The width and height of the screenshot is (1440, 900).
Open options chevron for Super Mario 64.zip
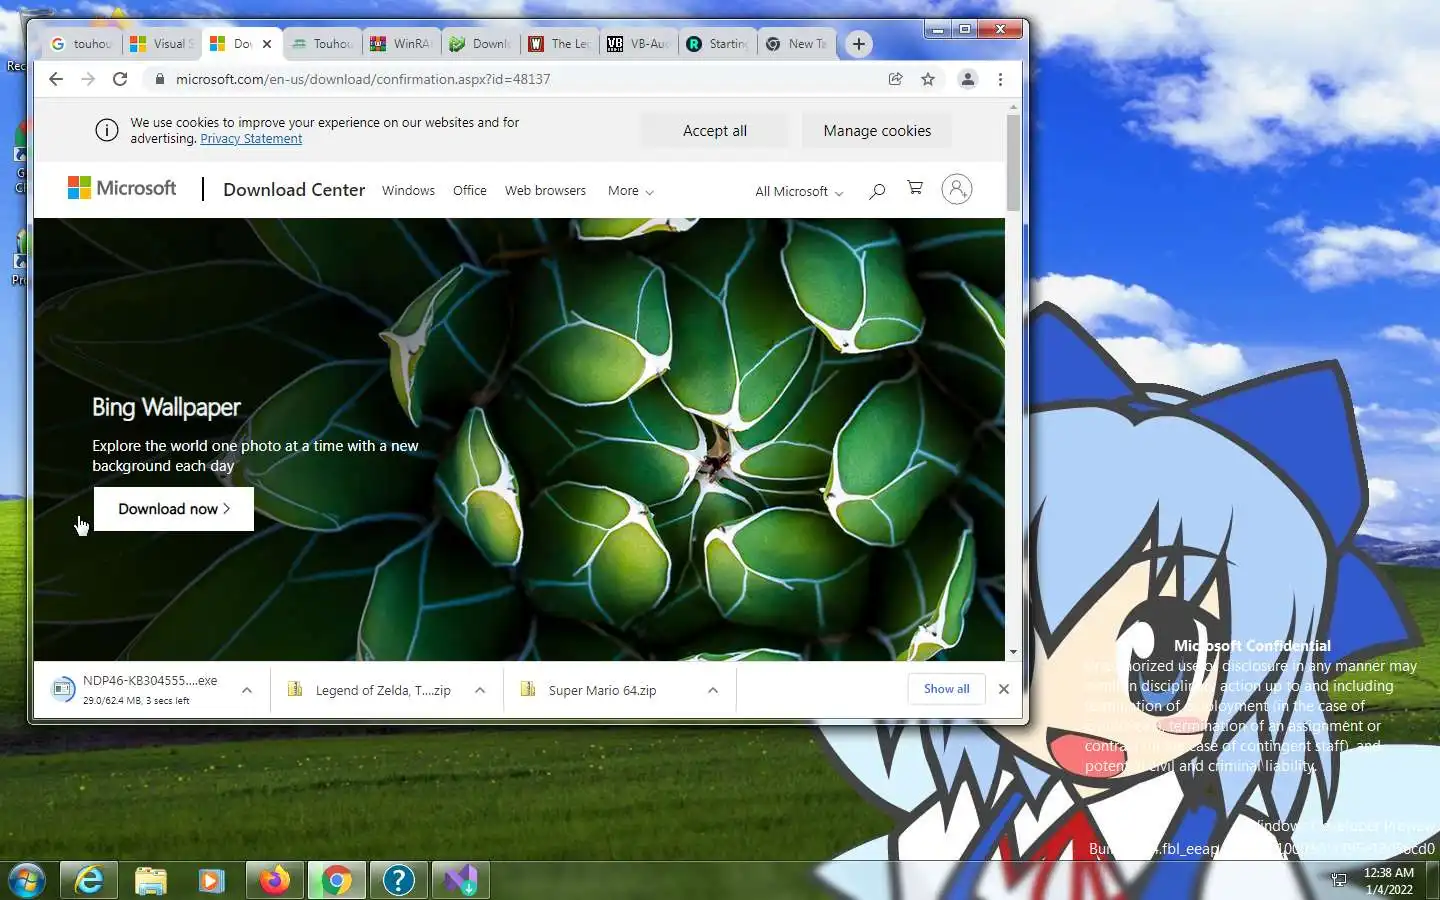coord(713,690)
